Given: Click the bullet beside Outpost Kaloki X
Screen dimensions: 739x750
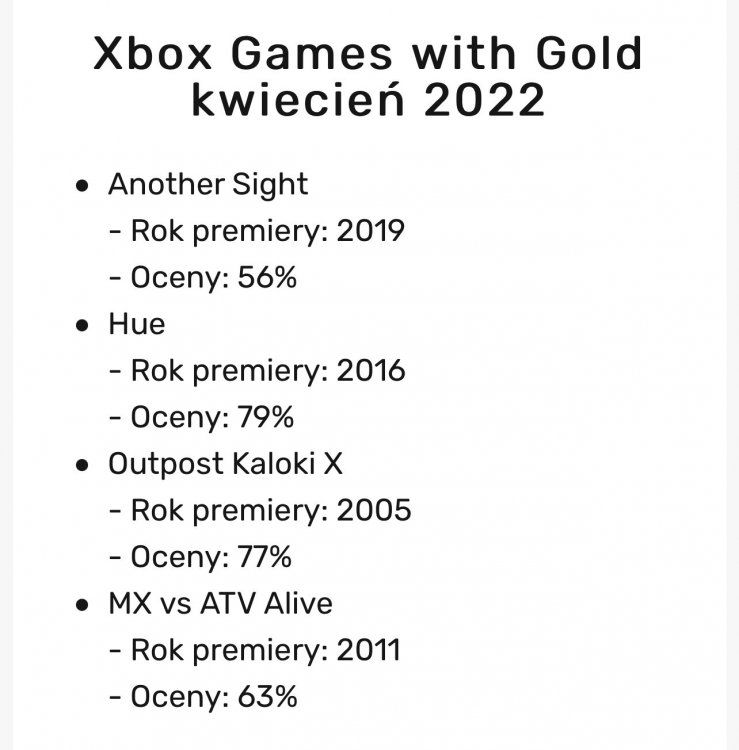Looking at the screenshot, I should [84, 466].
